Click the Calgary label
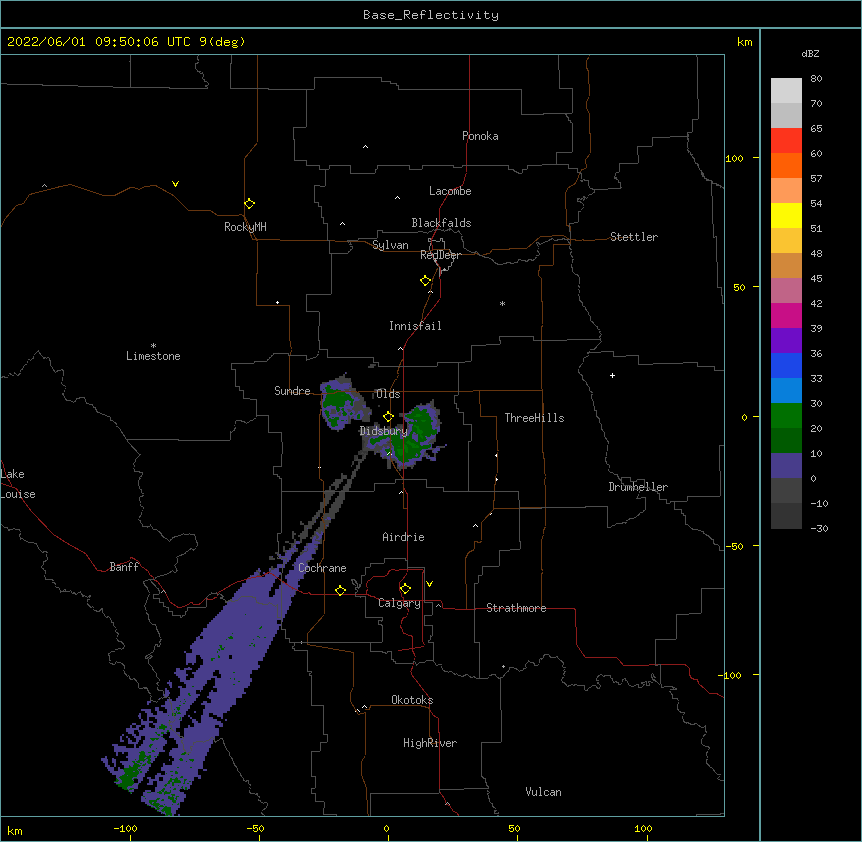The image size is (862, 842). pos(400,603)
